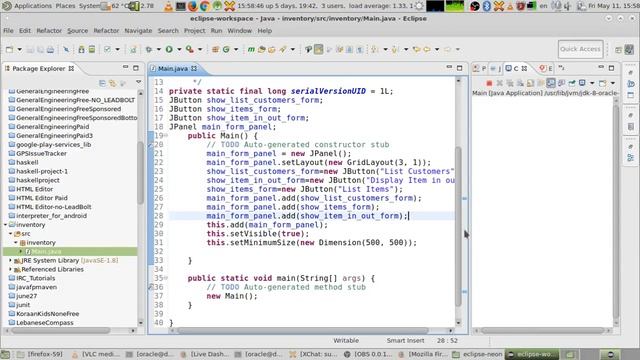Viewport: 640px width, 360px height.
Task: Click the green m toolbar icon
Action: click(x=251, y=49)
